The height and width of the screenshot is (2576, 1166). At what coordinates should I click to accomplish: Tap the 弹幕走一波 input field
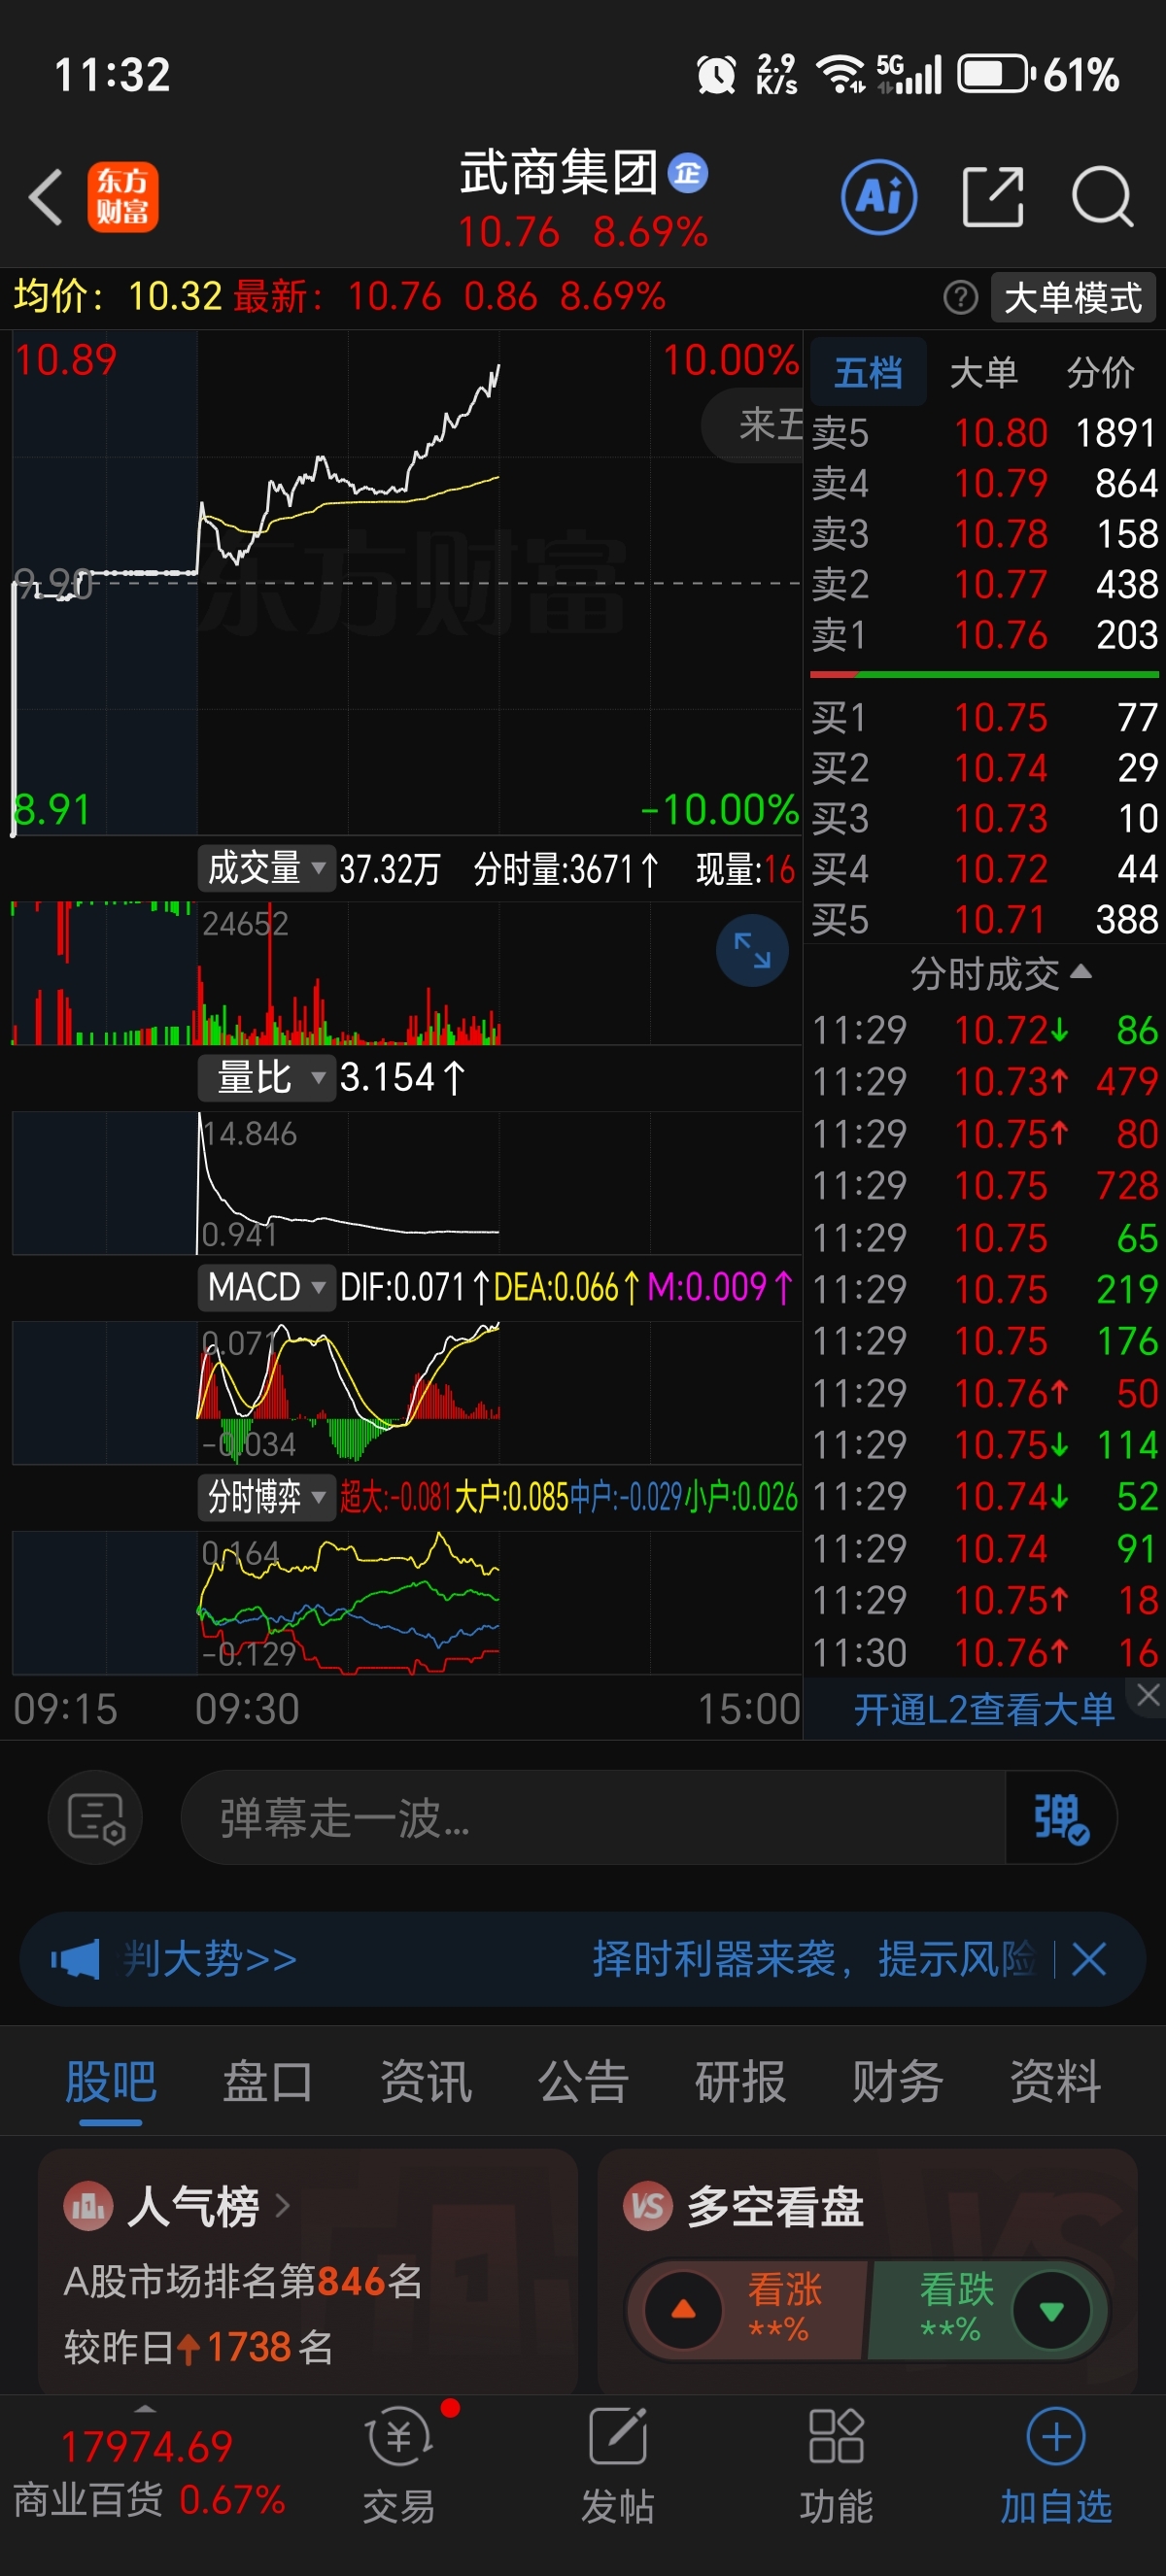[x=593, y=1817]
